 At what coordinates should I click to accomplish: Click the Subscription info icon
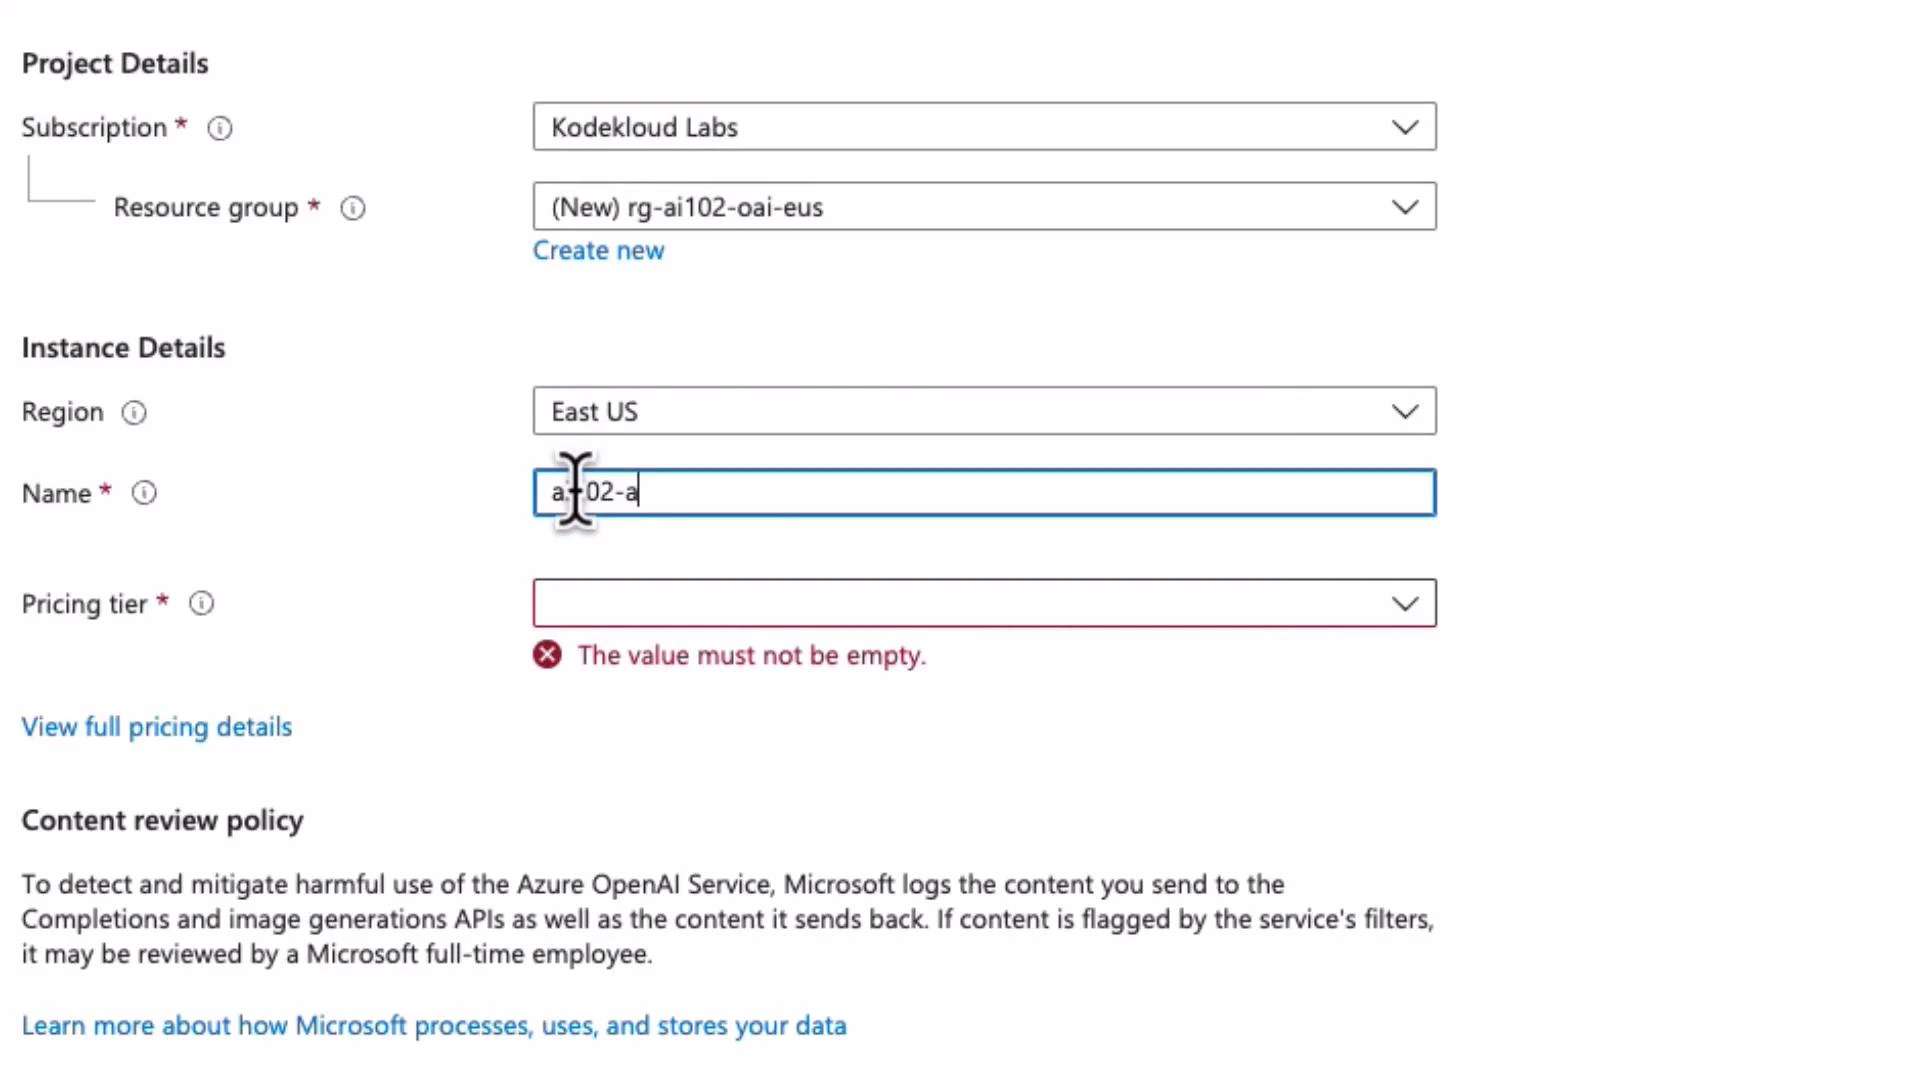tap(219, 128)
